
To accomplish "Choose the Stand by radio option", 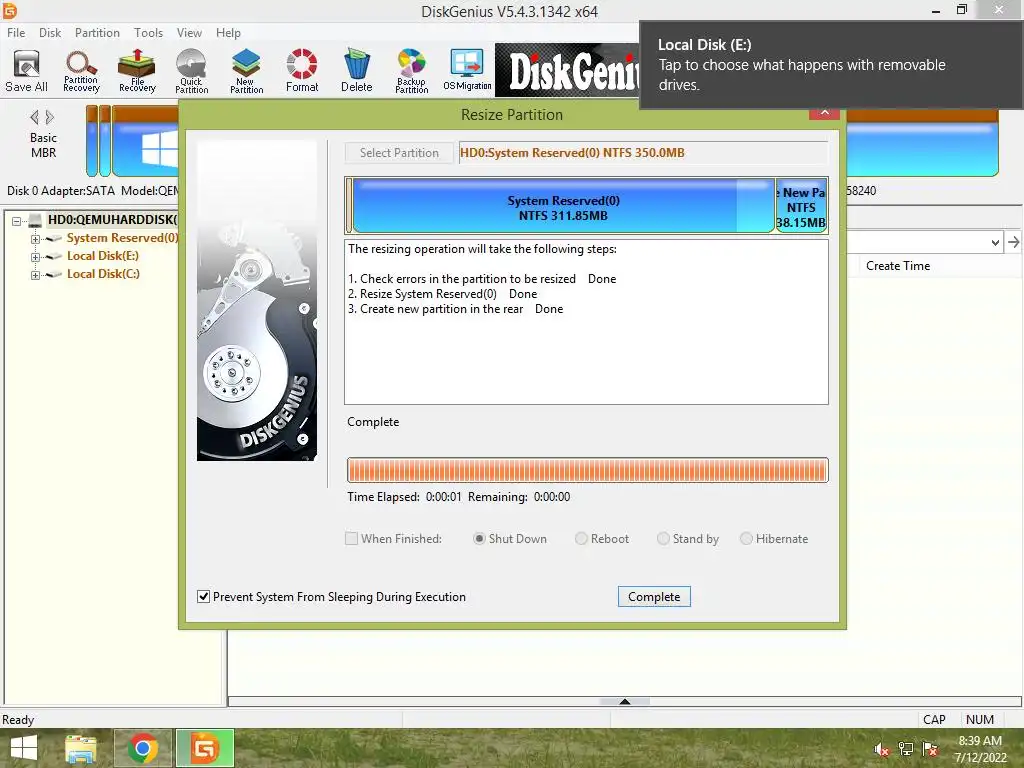I will tap(663, 539).
